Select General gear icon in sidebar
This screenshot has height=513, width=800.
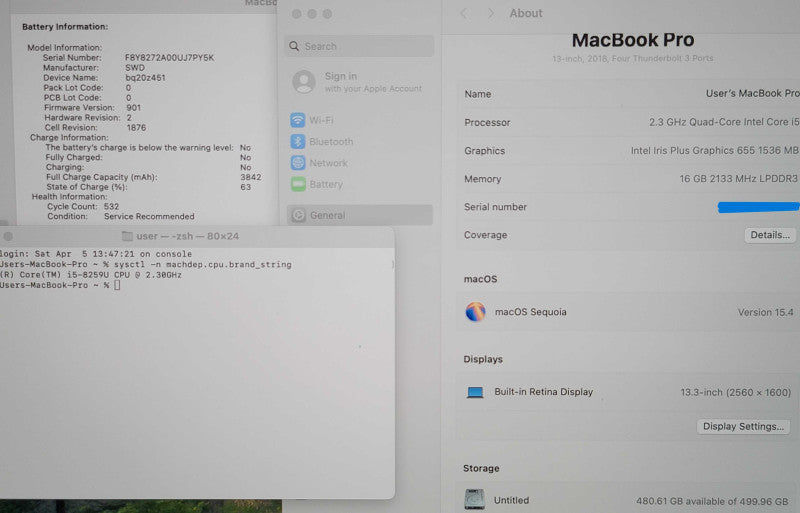[298, 215]
